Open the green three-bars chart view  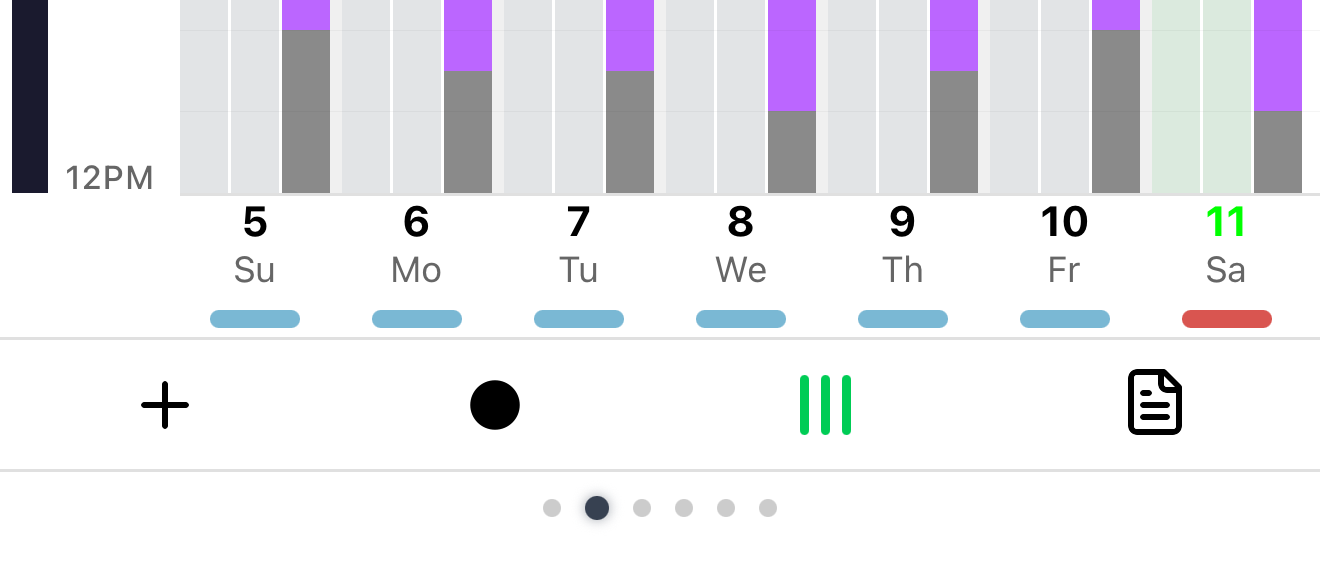[825, 405]
